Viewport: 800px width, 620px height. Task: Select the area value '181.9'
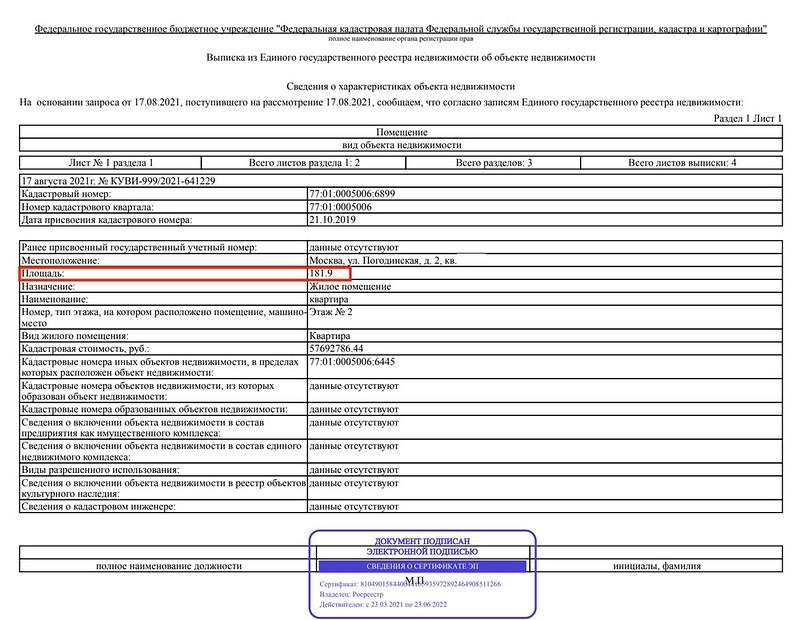click(x=321, y=274)
